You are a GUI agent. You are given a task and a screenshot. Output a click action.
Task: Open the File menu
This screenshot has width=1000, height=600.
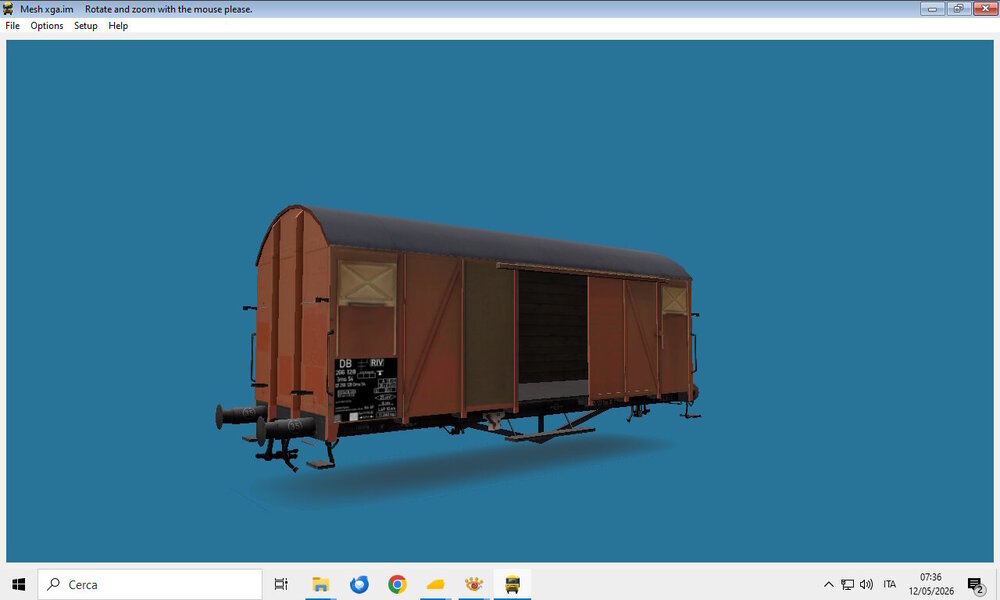pyautogui.click(x=12, y=26)
